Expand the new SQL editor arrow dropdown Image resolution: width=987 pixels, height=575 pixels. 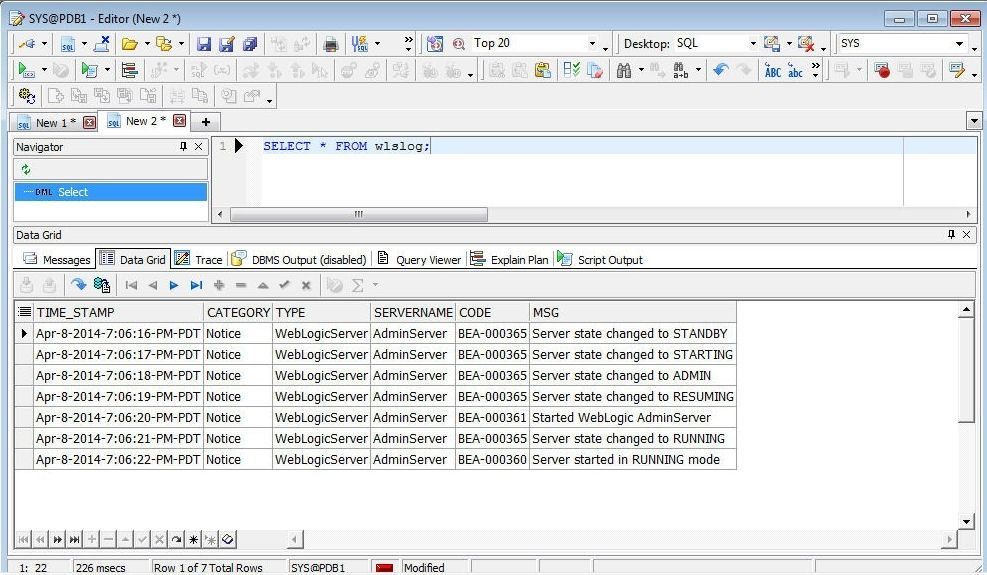click(84, 43)
